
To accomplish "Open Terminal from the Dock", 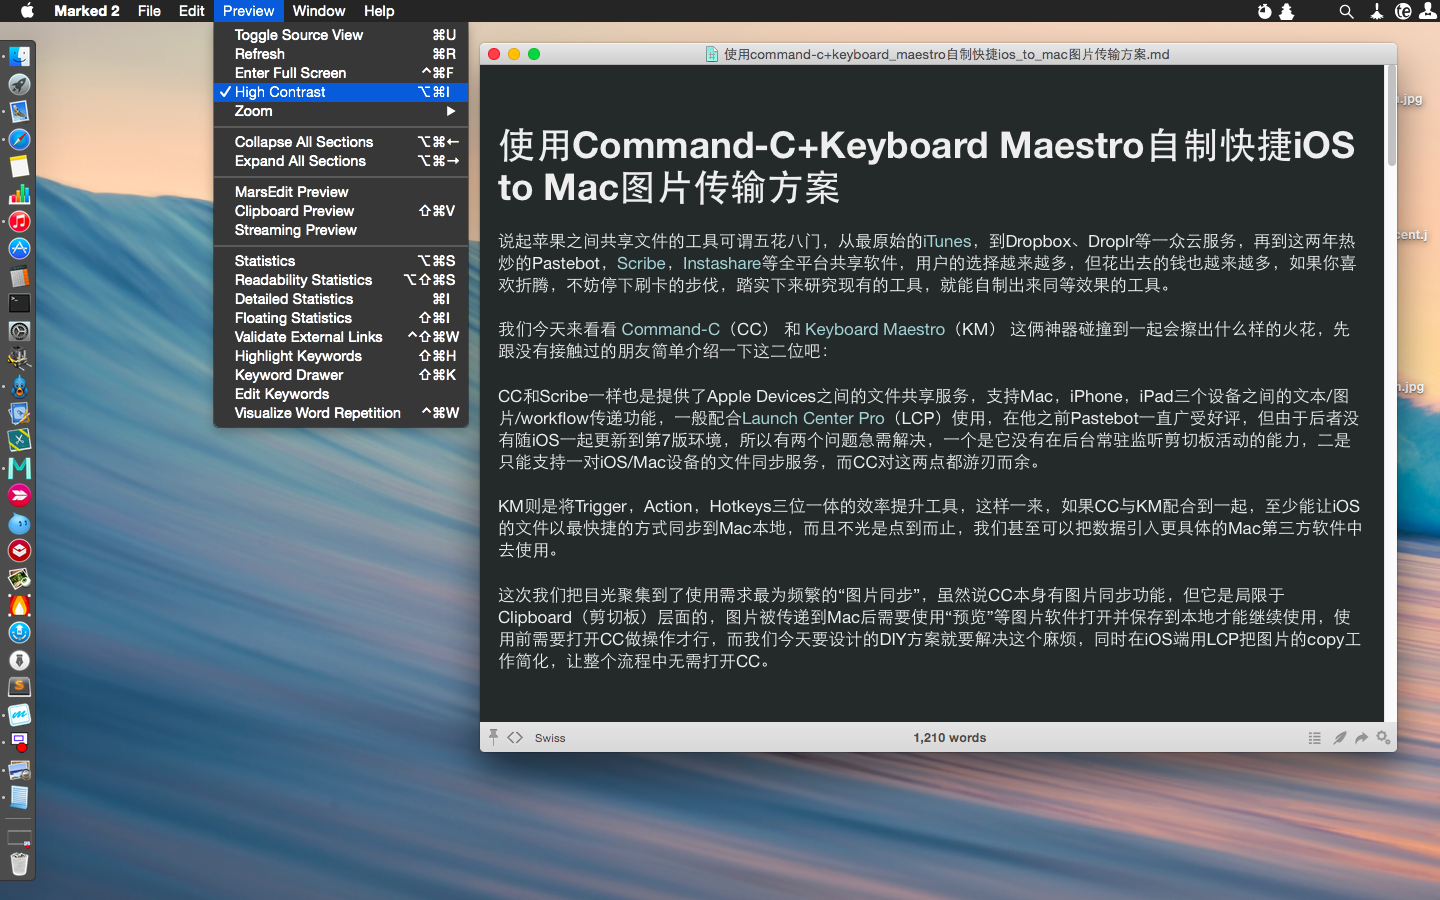I will point(19,303).
